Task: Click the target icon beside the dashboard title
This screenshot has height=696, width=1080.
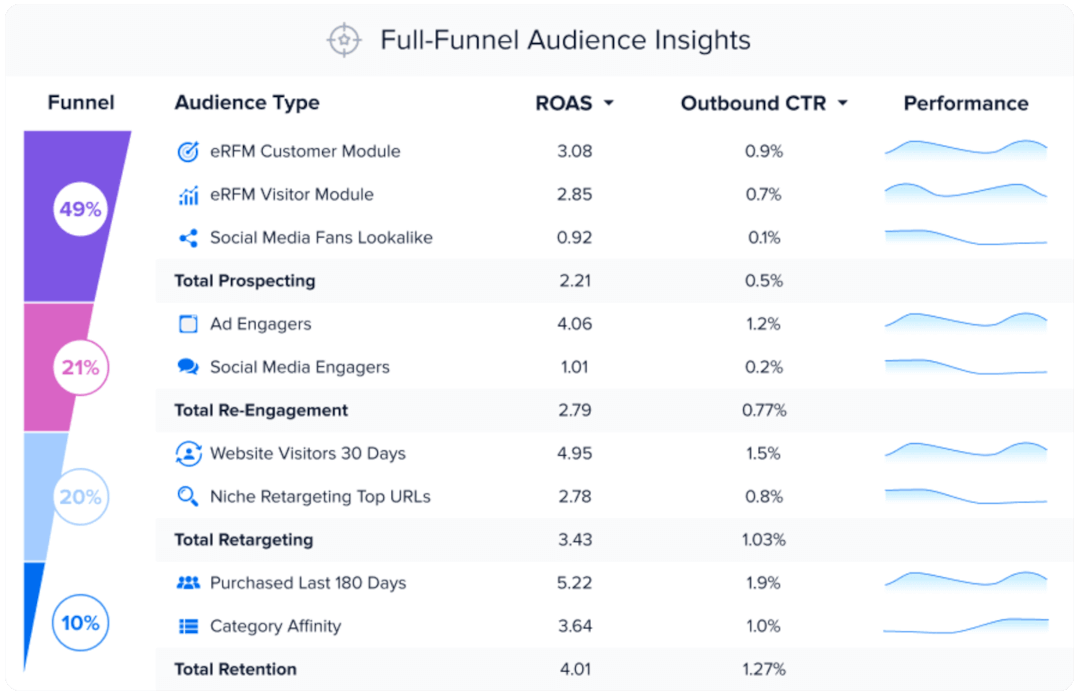Action: (x=343, y=40)
